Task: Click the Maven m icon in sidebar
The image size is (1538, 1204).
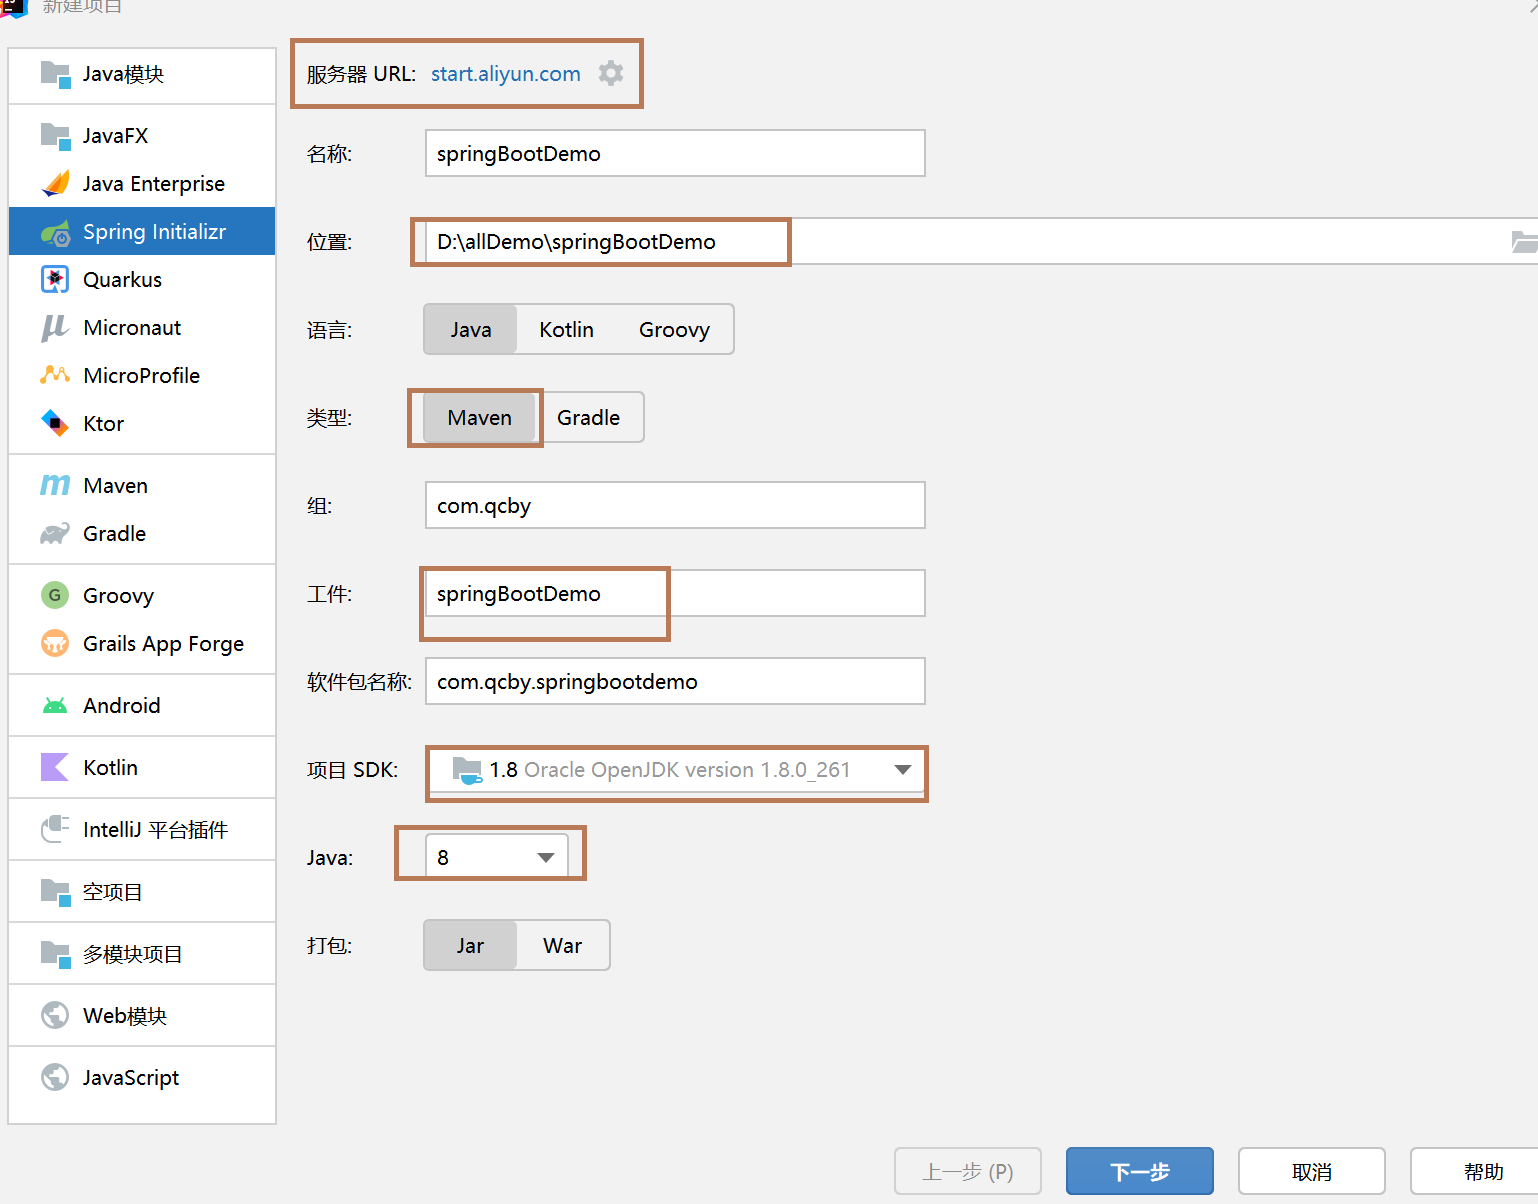Action: coord(55,486)
